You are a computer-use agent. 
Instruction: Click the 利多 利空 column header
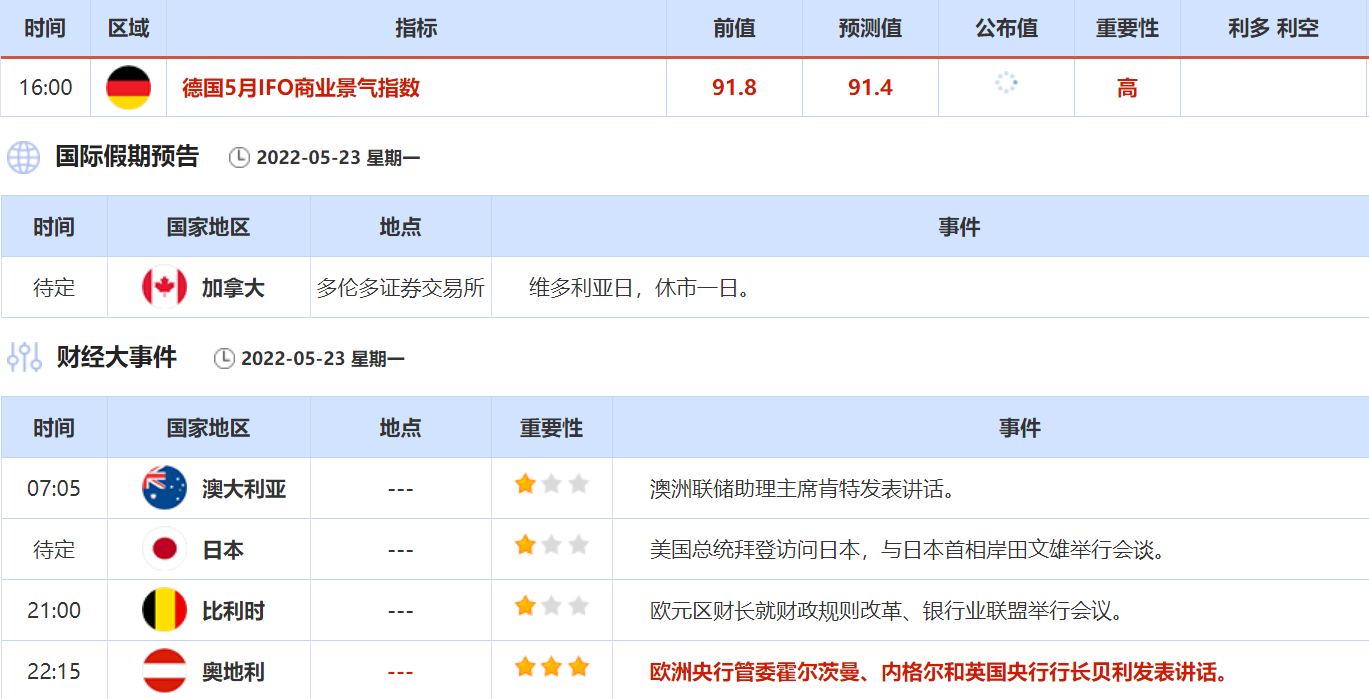(1273, 29)
